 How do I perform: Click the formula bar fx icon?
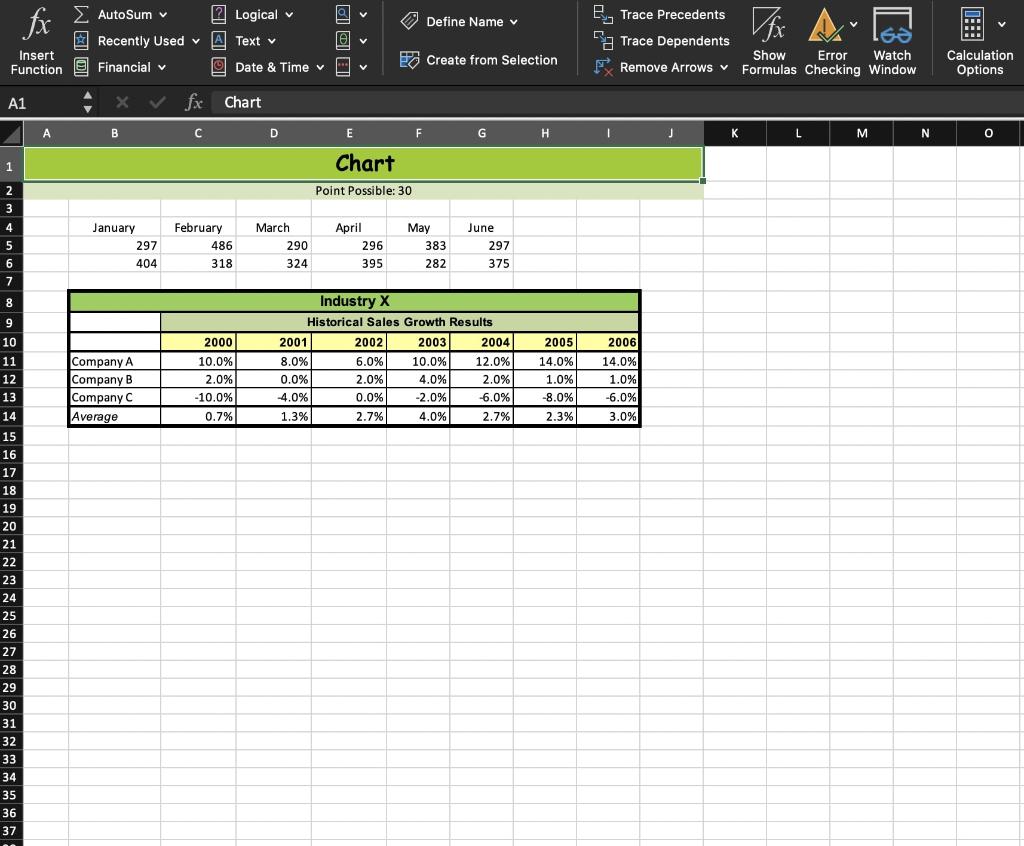[x=194, y=103]
